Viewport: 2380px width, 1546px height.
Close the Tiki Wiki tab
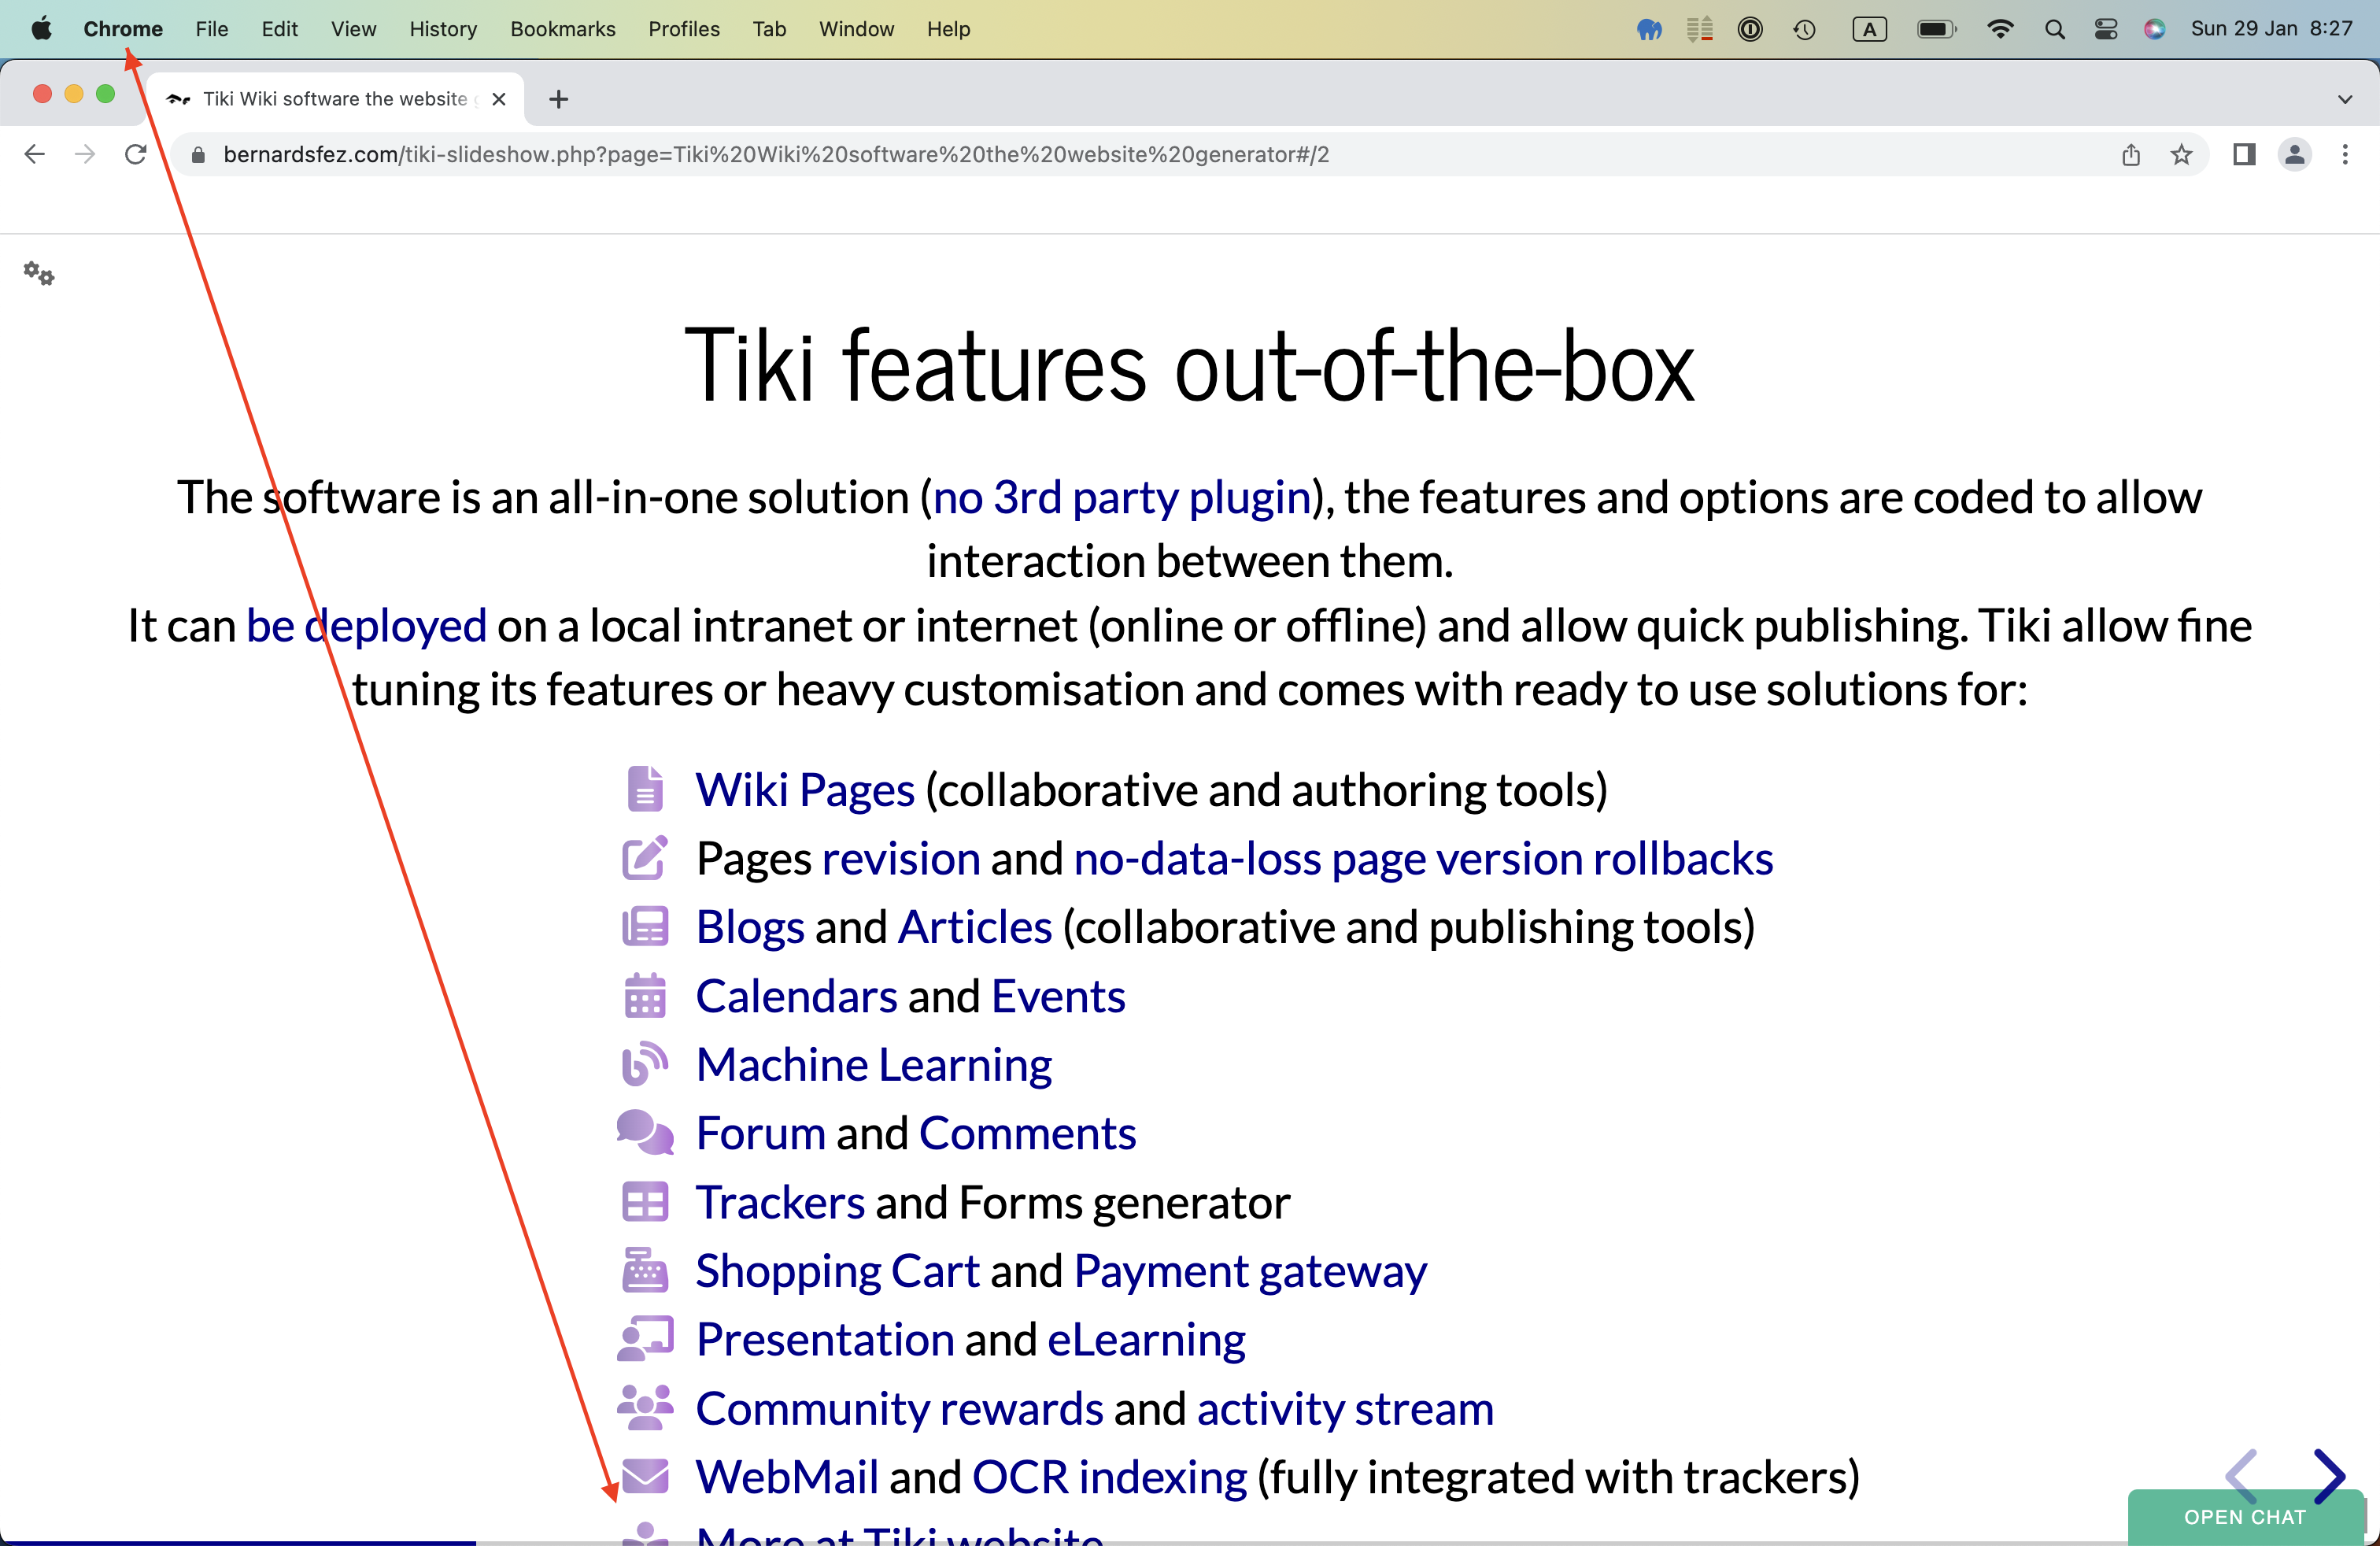click(x=499, y=99)
